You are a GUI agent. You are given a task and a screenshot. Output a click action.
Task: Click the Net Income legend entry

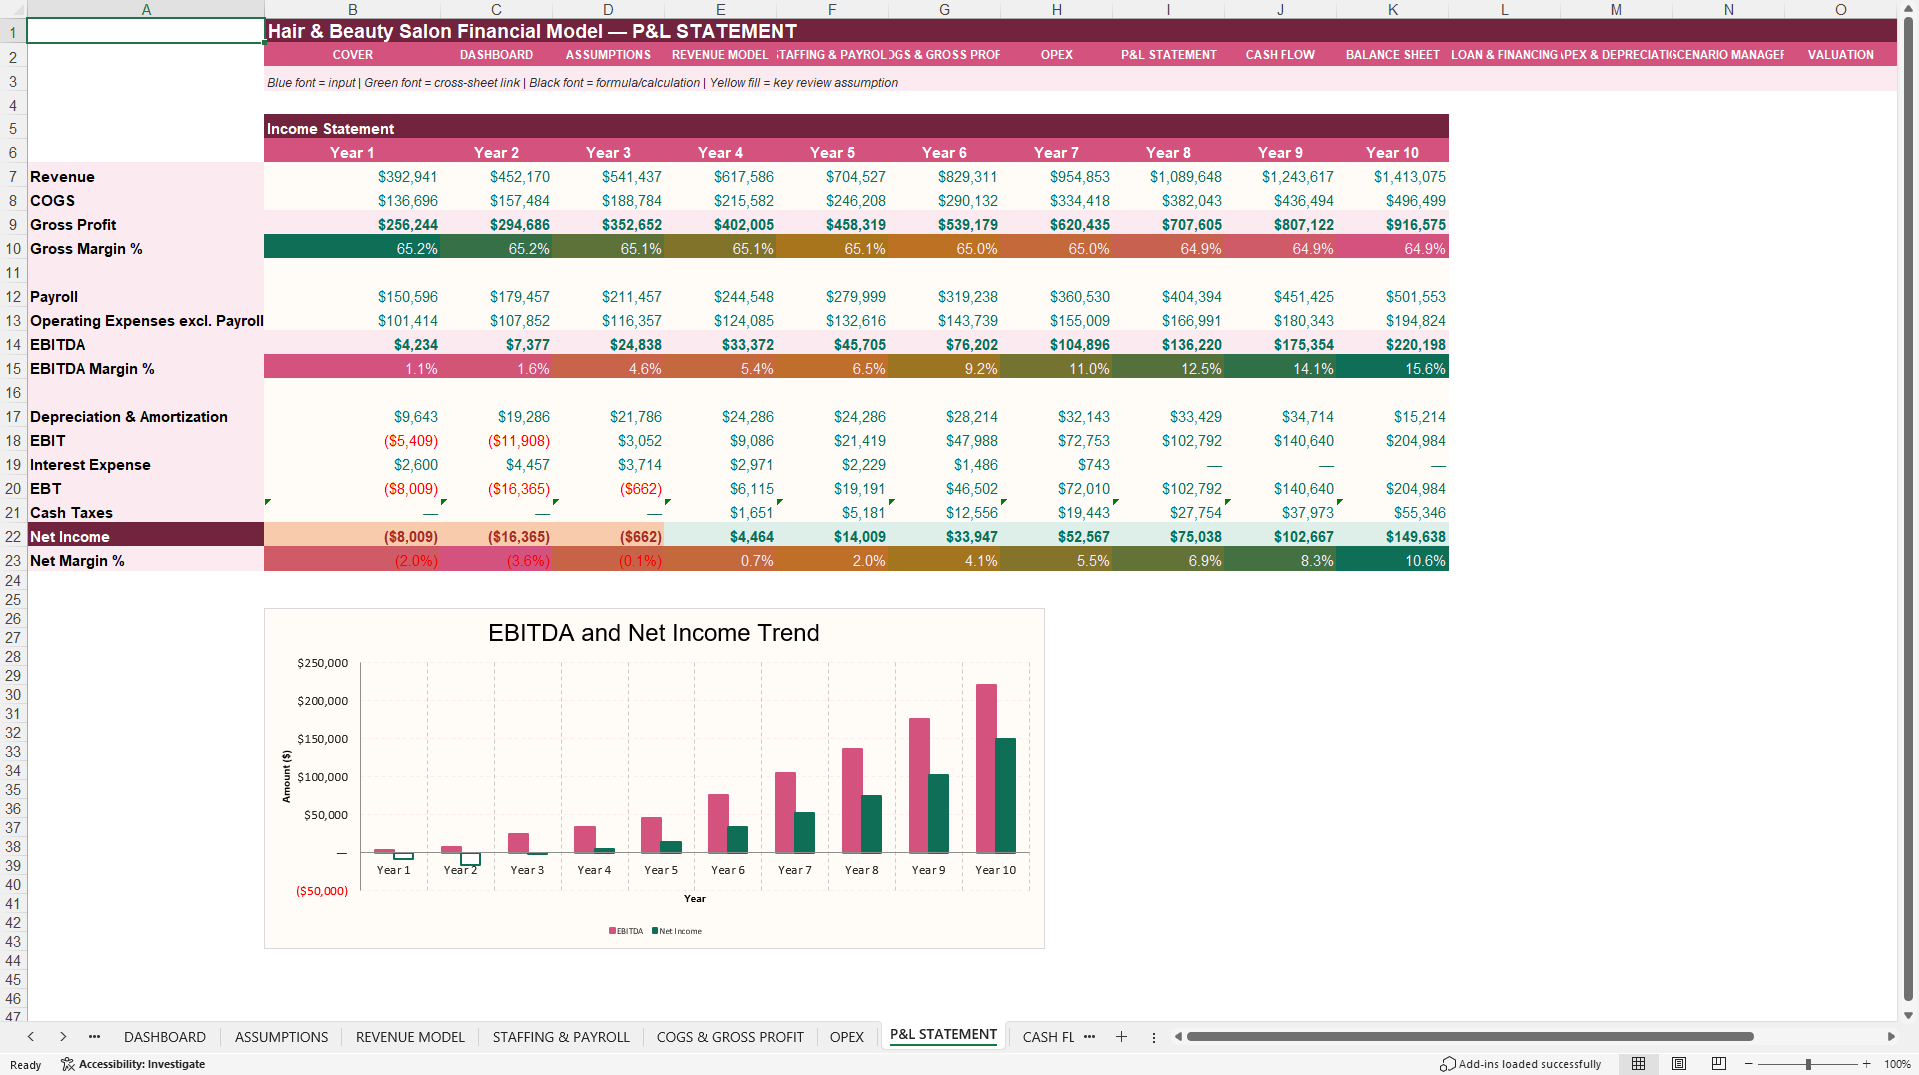tap(677, 931)
